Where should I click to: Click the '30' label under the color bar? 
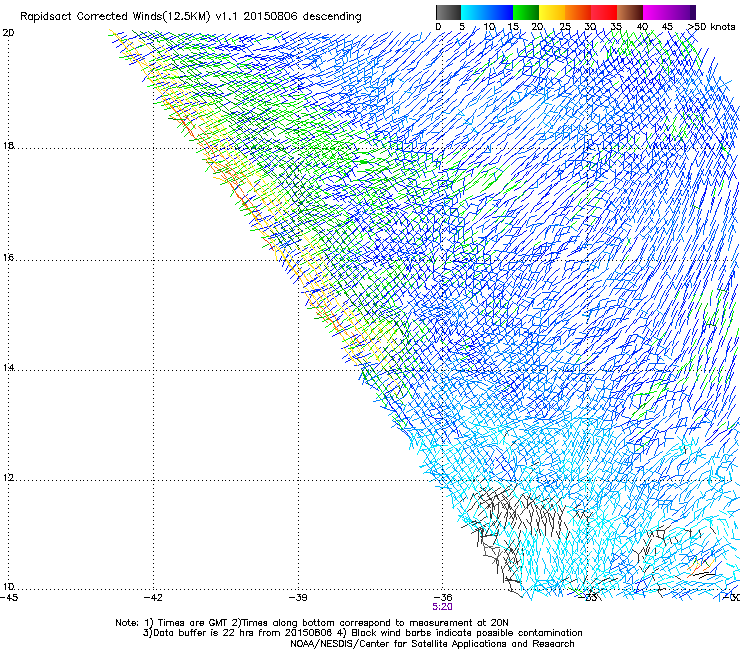click(x=590, y=27)
